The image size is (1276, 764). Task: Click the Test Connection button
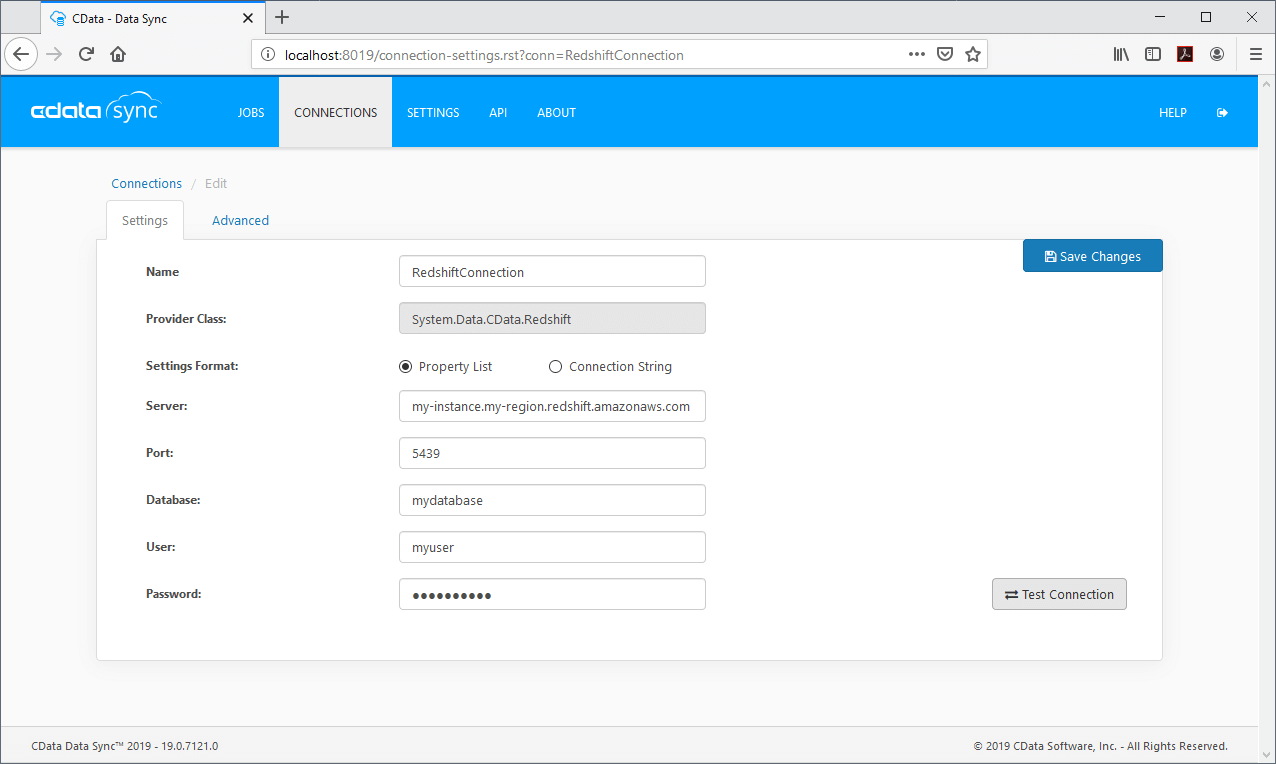[1059, 594]
